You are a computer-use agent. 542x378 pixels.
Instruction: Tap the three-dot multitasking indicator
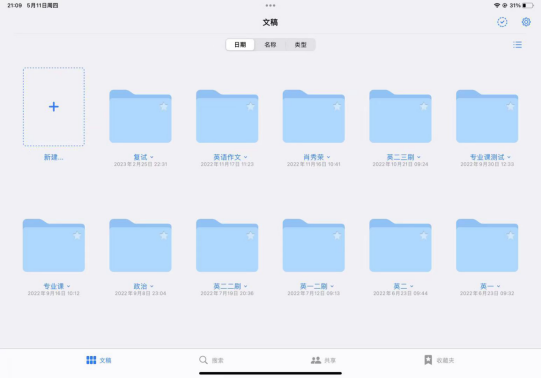270,6
